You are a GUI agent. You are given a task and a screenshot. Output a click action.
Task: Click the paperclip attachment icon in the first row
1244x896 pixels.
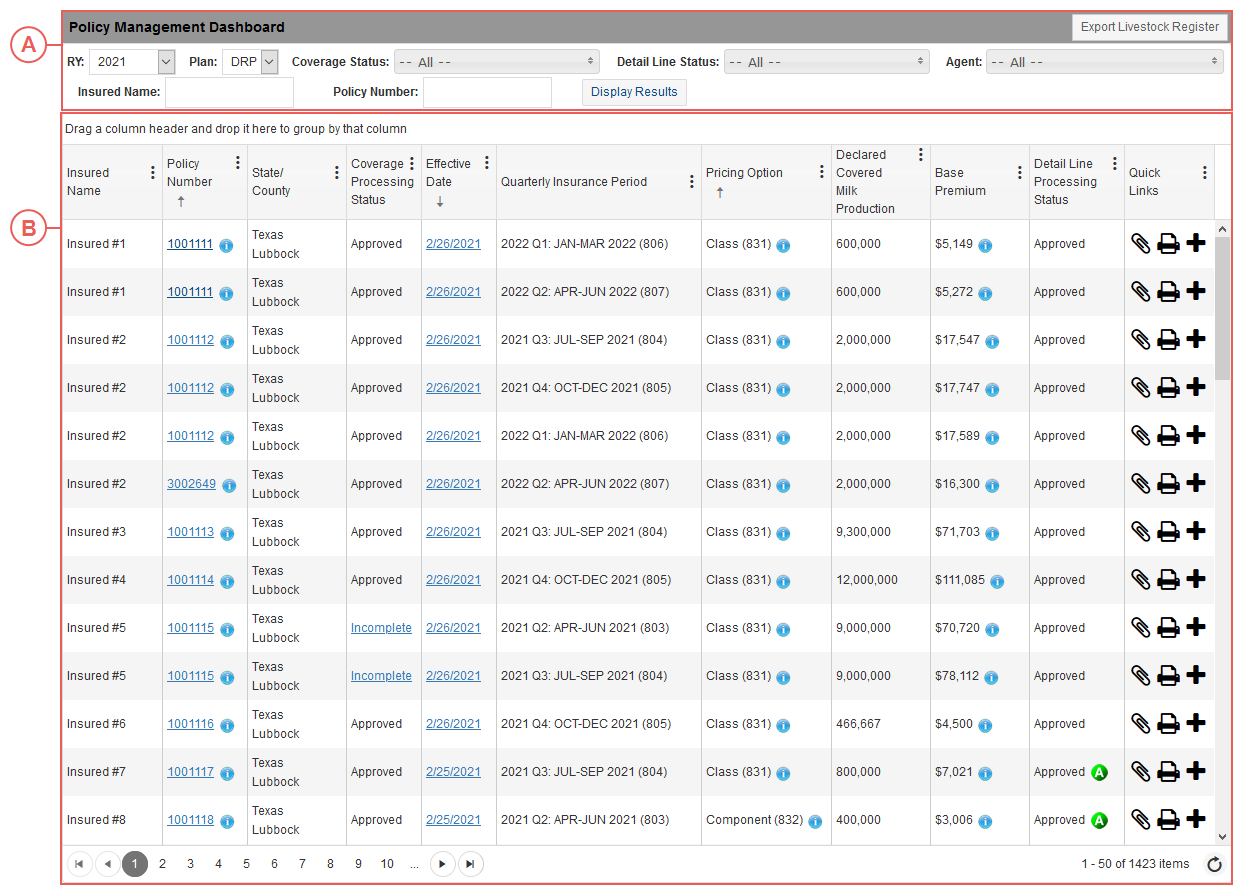tap(1141, 243)
